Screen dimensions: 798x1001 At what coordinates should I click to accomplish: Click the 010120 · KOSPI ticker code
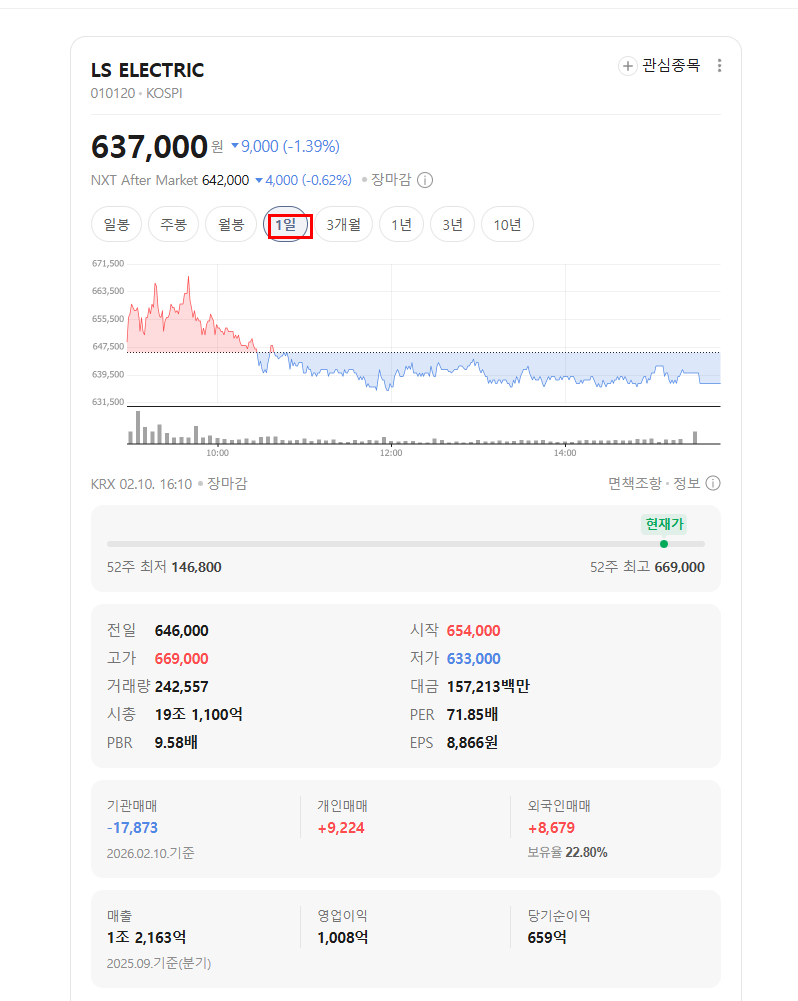tap(137, 93)
